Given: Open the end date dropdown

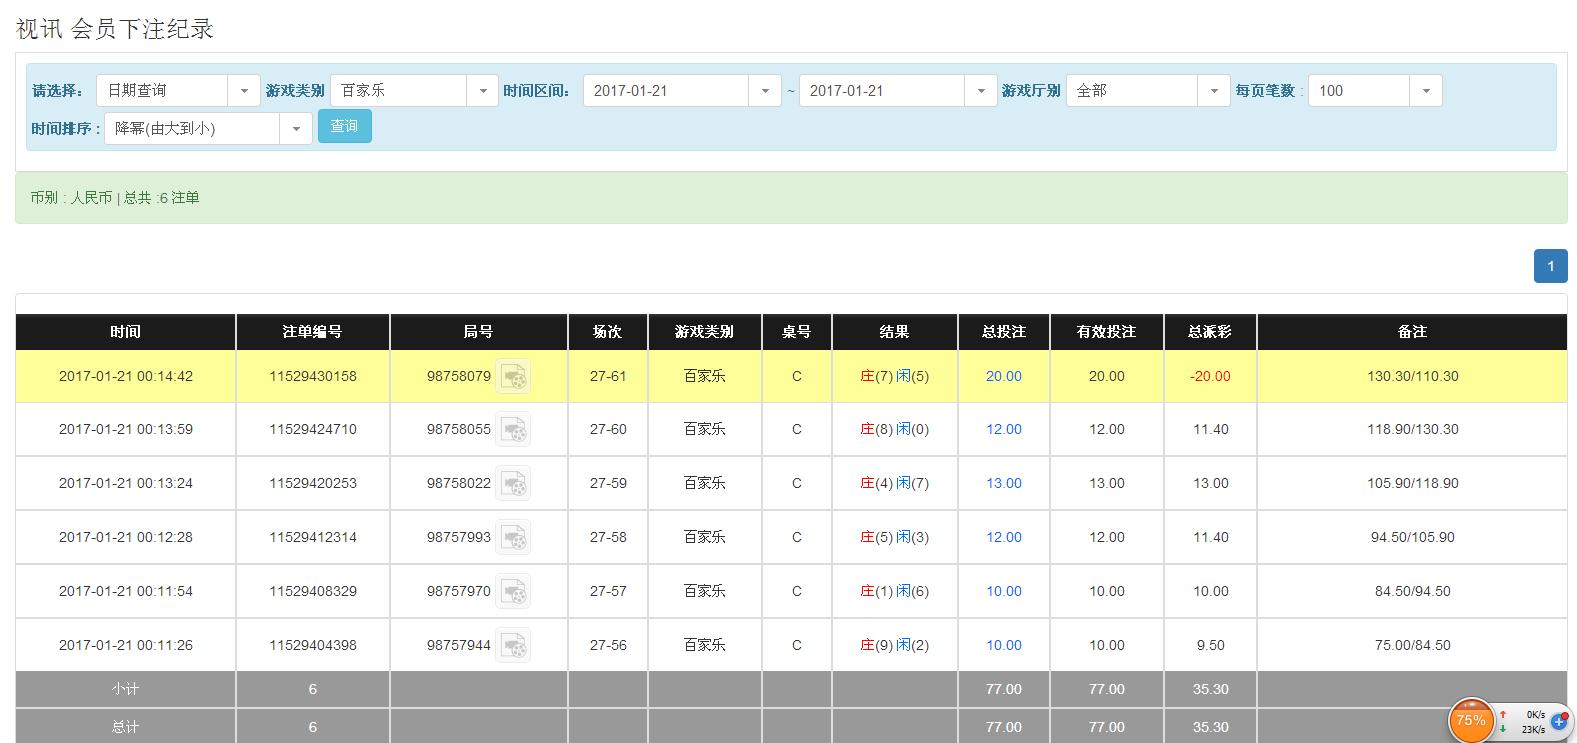Looking at the screenshot, I should point(898,91).
